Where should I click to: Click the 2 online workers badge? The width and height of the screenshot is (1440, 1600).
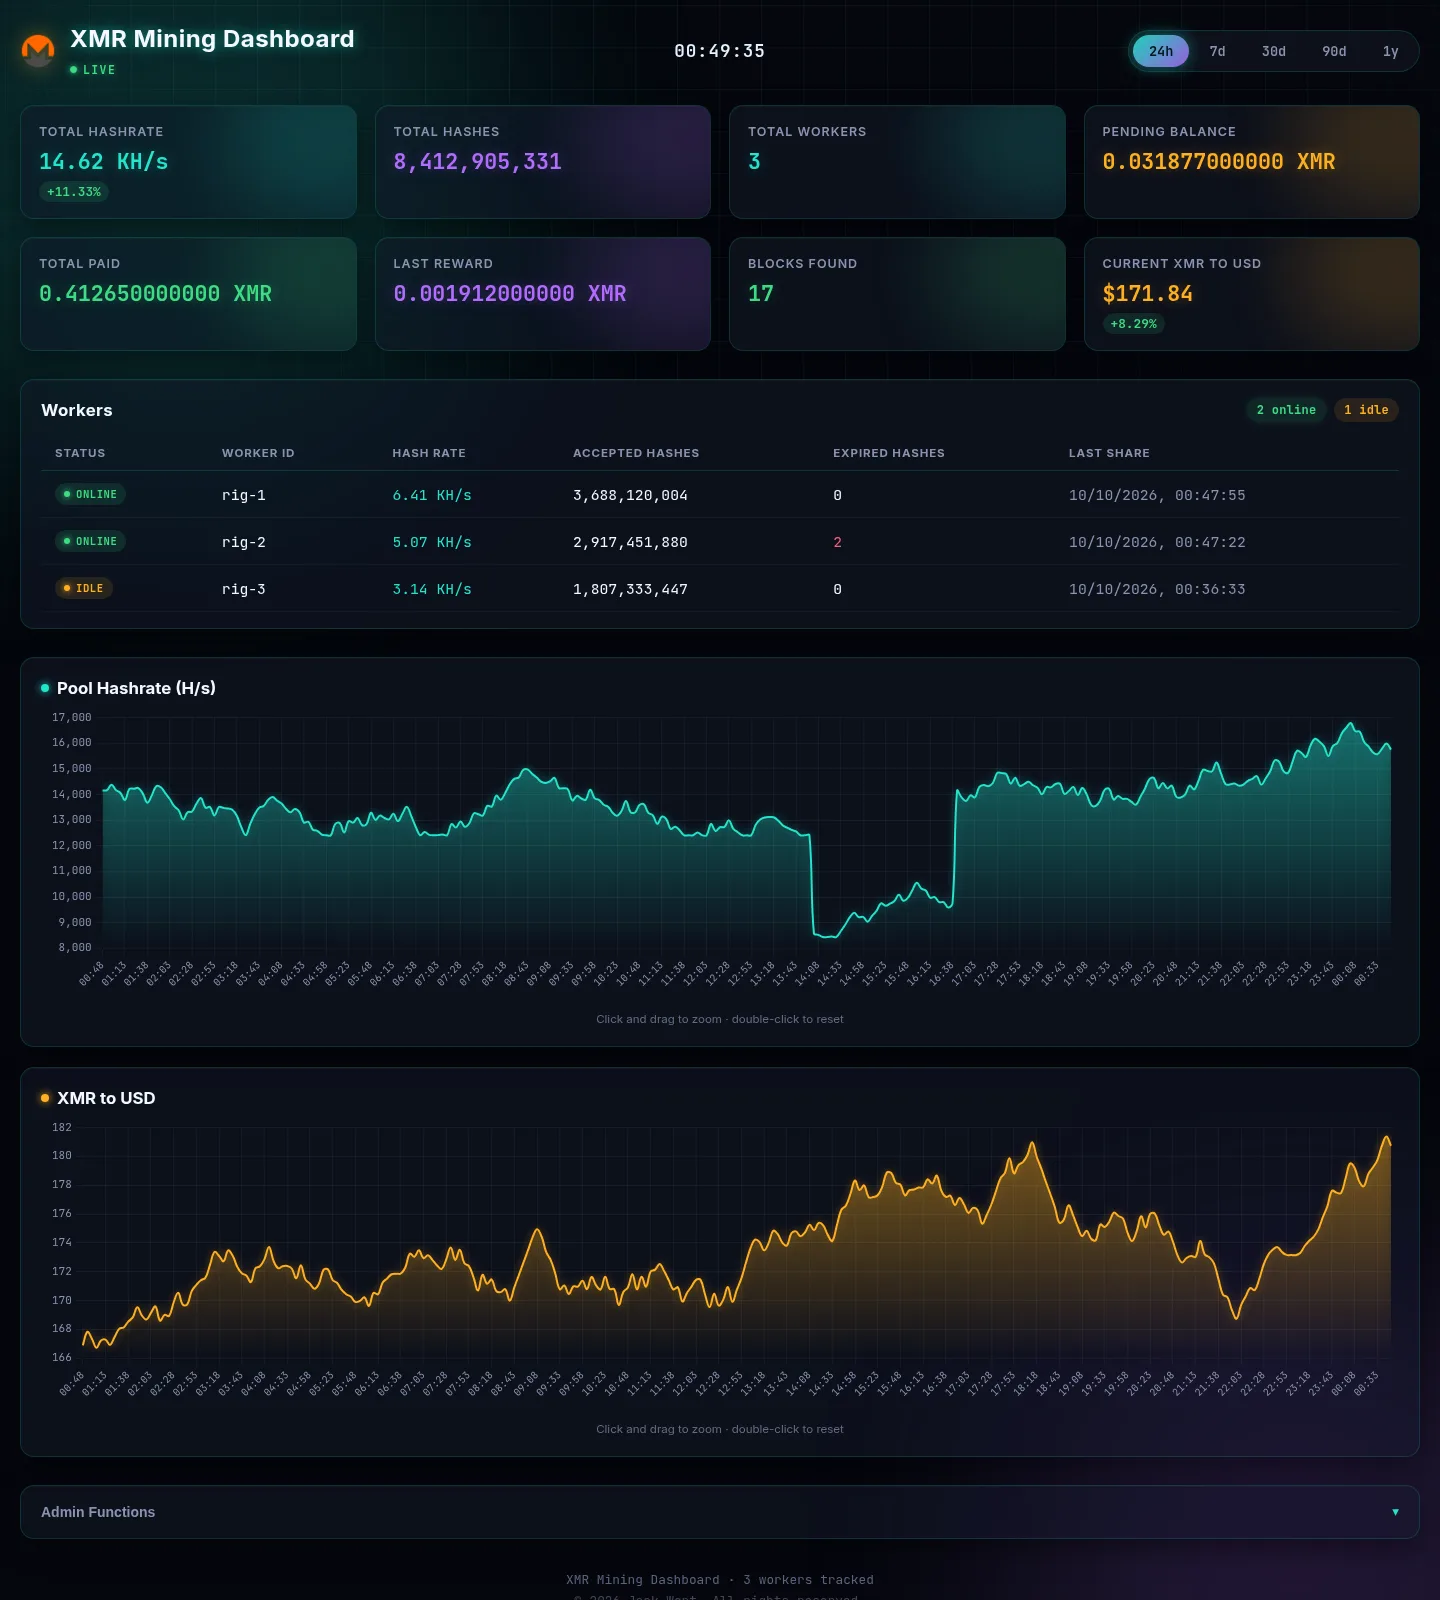1286,410
